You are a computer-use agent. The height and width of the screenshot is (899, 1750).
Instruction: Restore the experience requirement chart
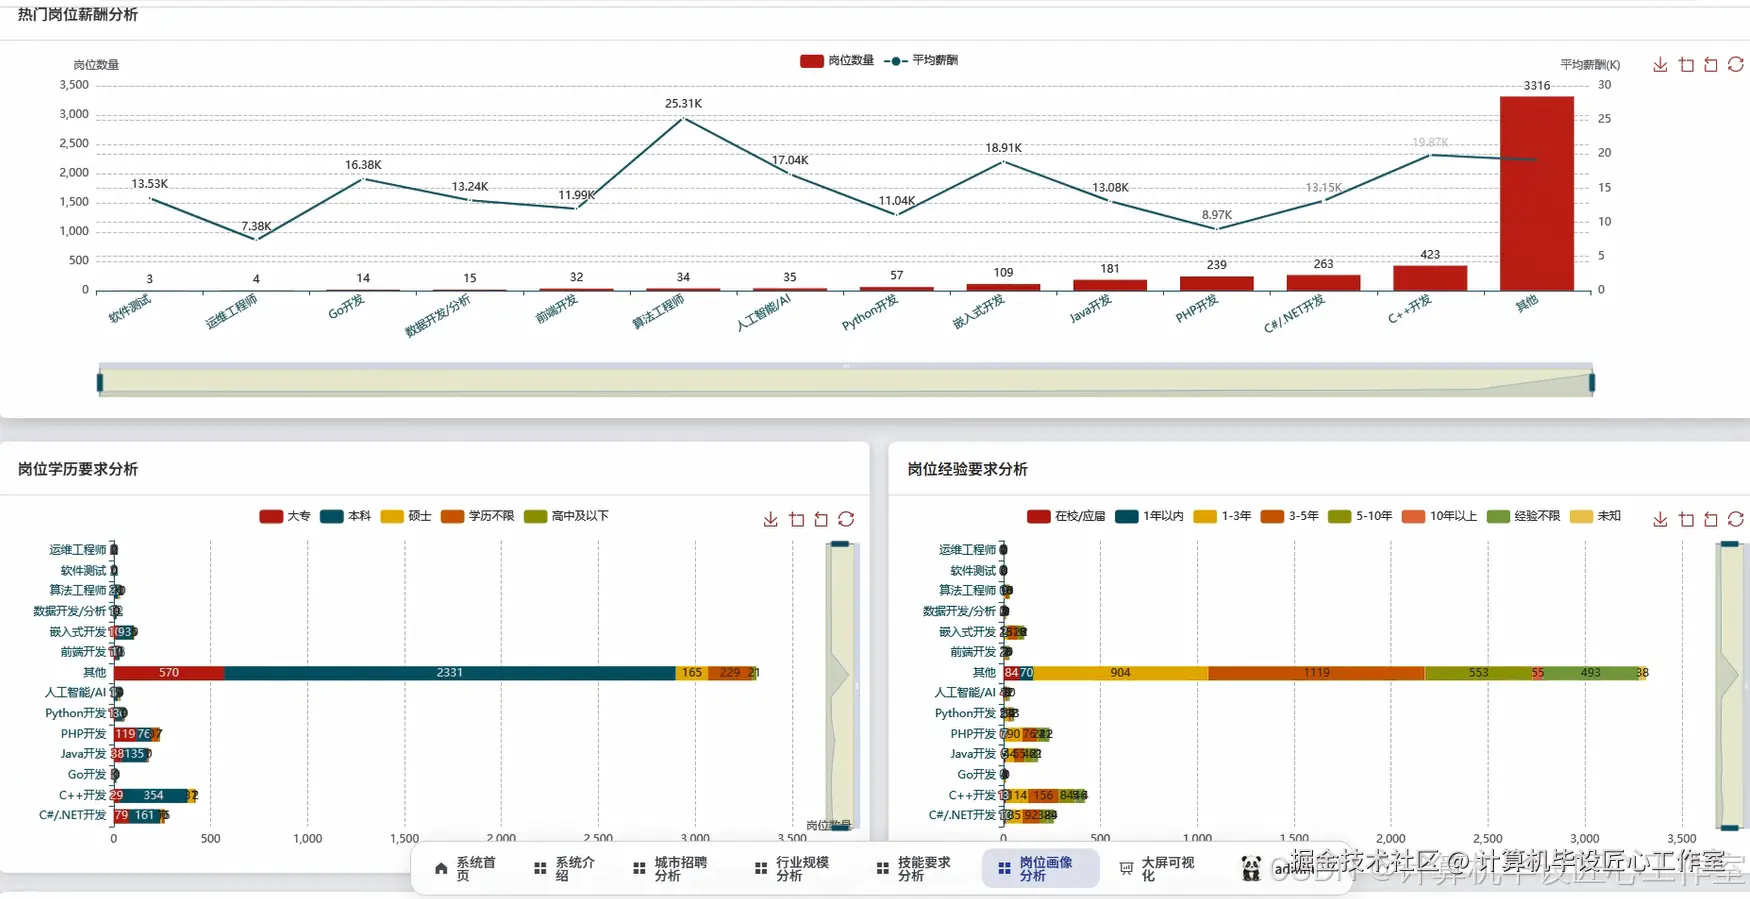[x=1736, y=519]
